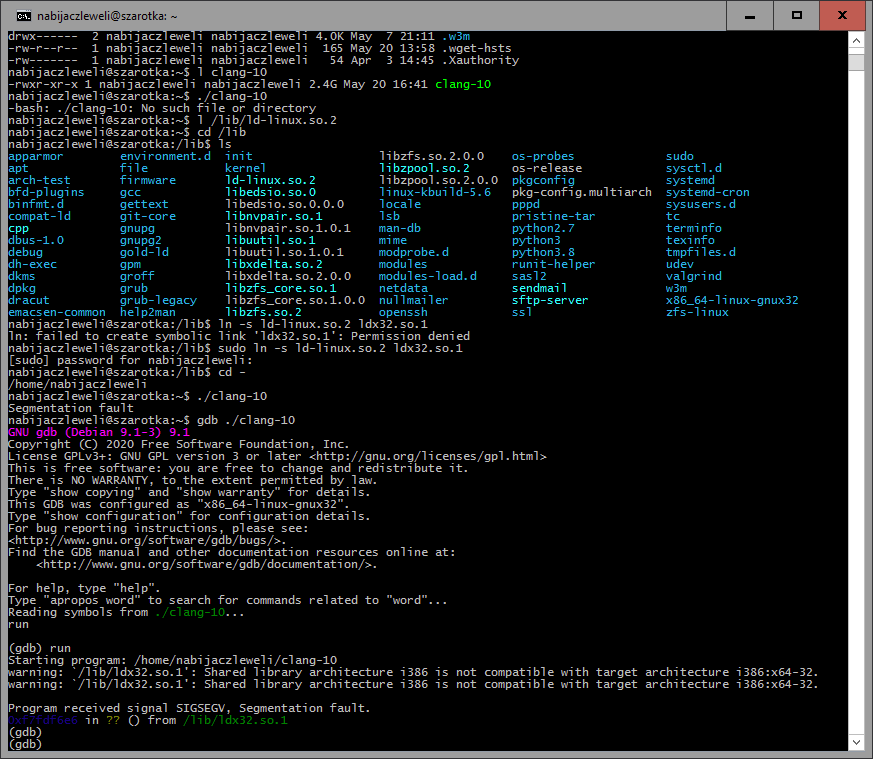This screenshot has width=873, height=759.
Task: Click the systemd-cron directory name
Action: (x=707, y=192)
